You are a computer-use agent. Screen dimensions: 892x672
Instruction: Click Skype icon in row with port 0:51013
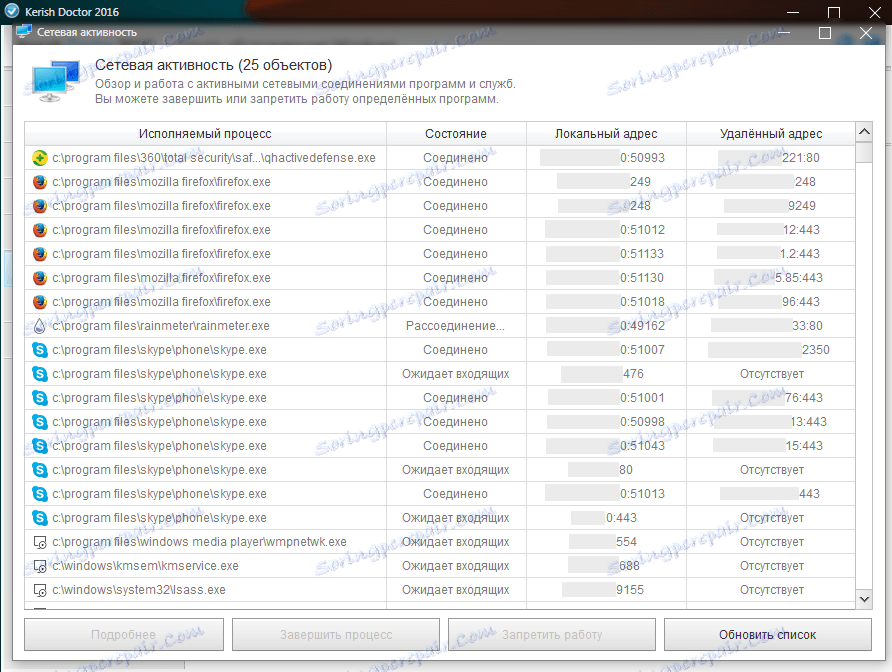40,494
